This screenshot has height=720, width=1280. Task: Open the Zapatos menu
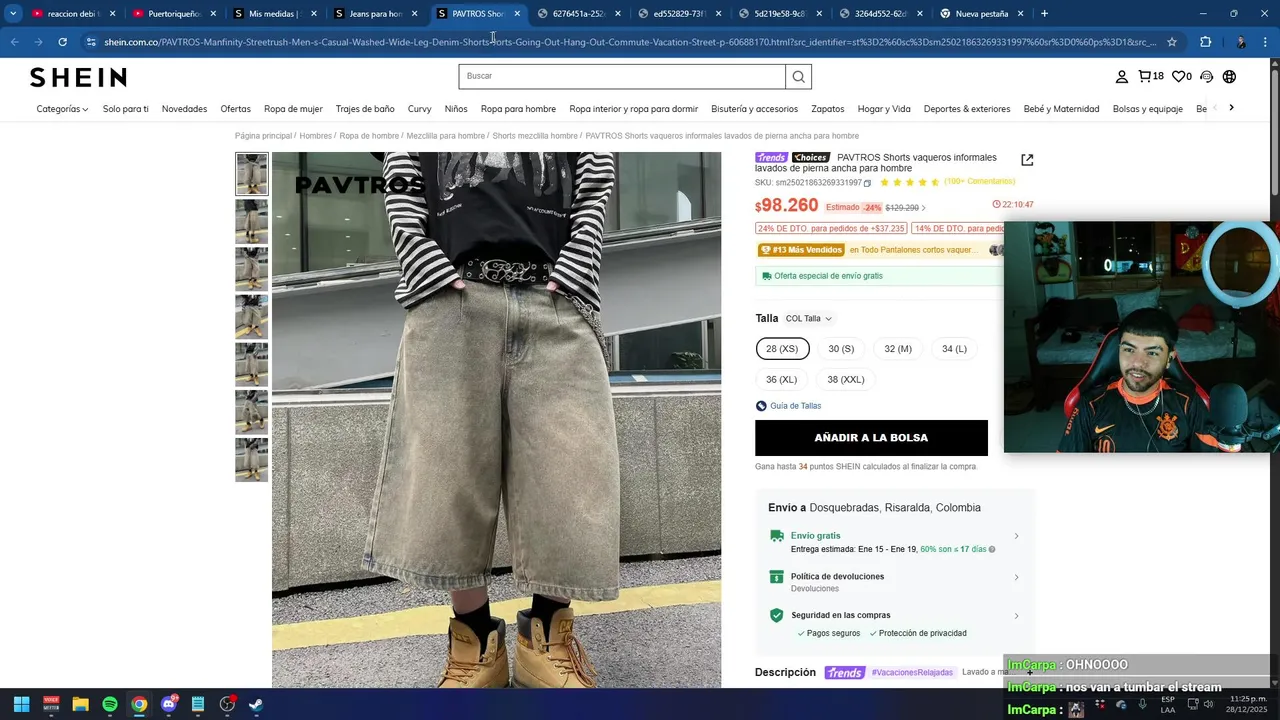[828, 109]
